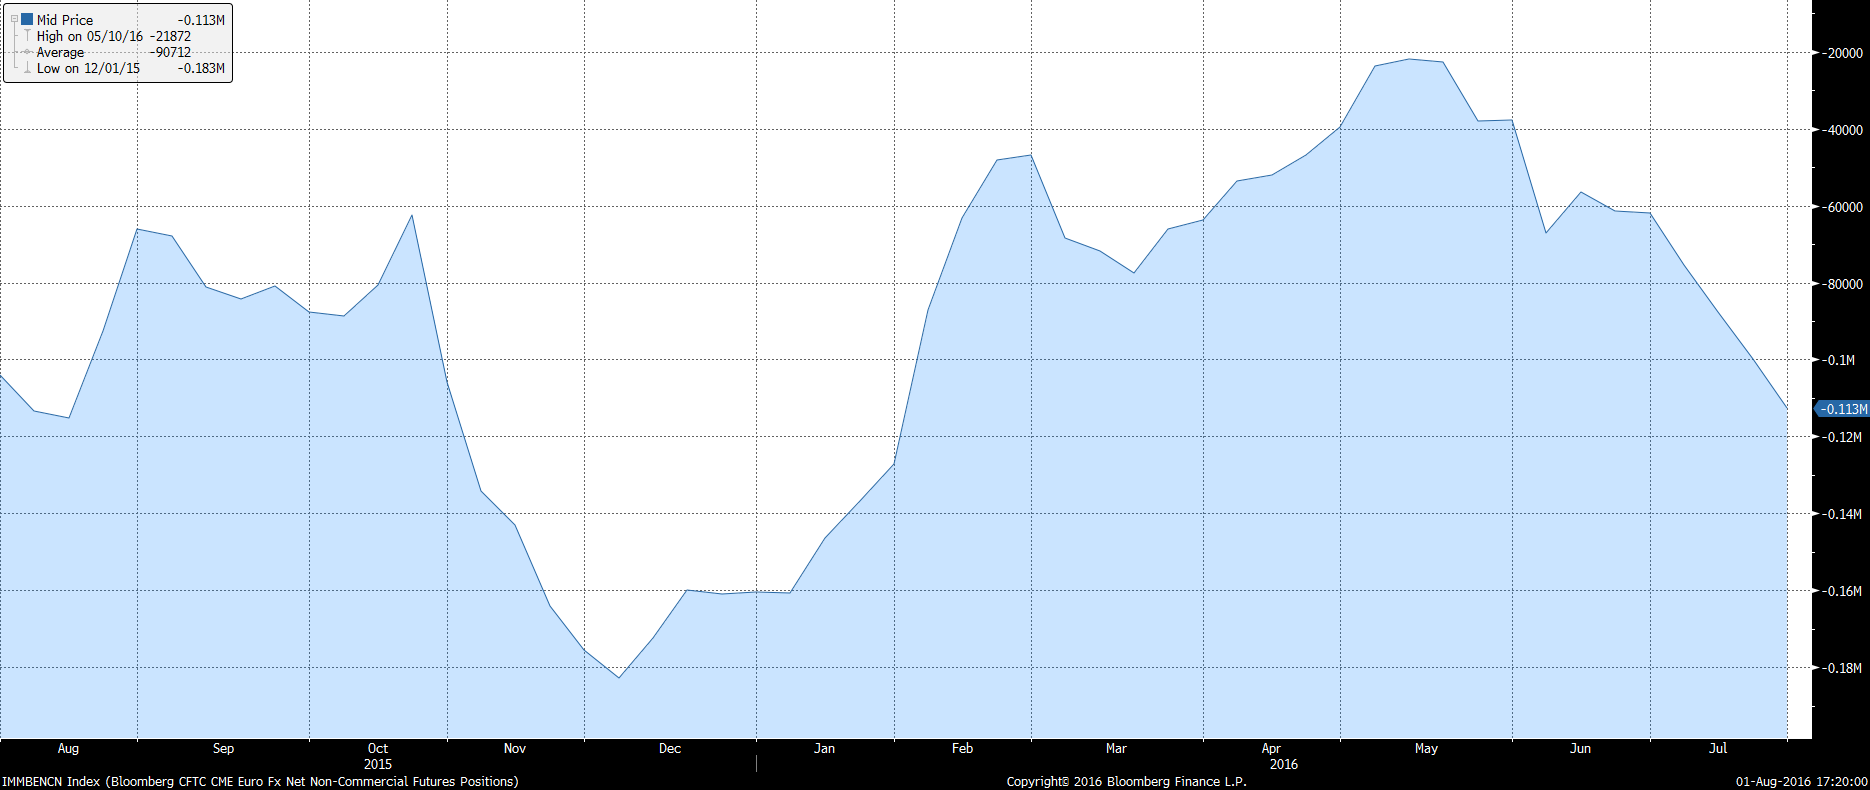Click the Feb label on time axis
This screenshot has height=790, width=1870.
pos(962,748)
